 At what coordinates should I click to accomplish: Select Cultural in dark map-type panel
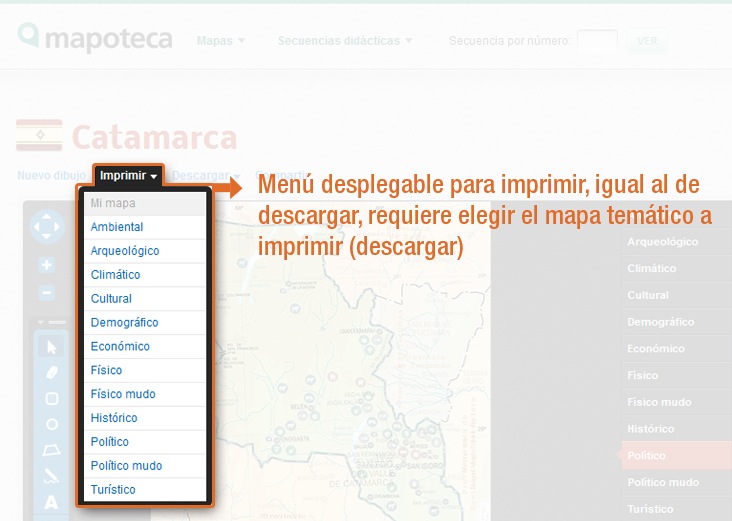click(x=677, y=295)
